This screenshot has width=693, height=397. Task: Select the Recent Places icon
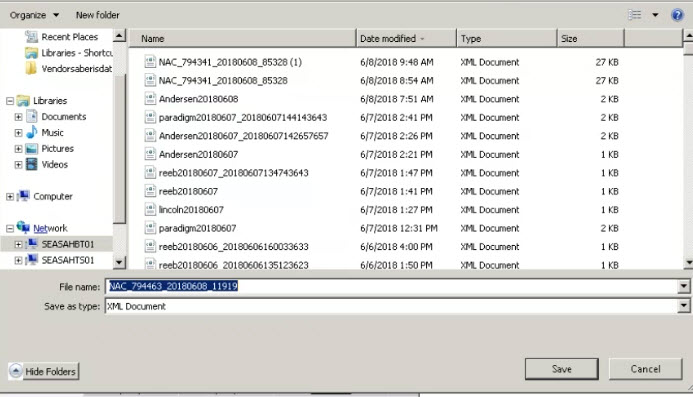tap(31, 37)
